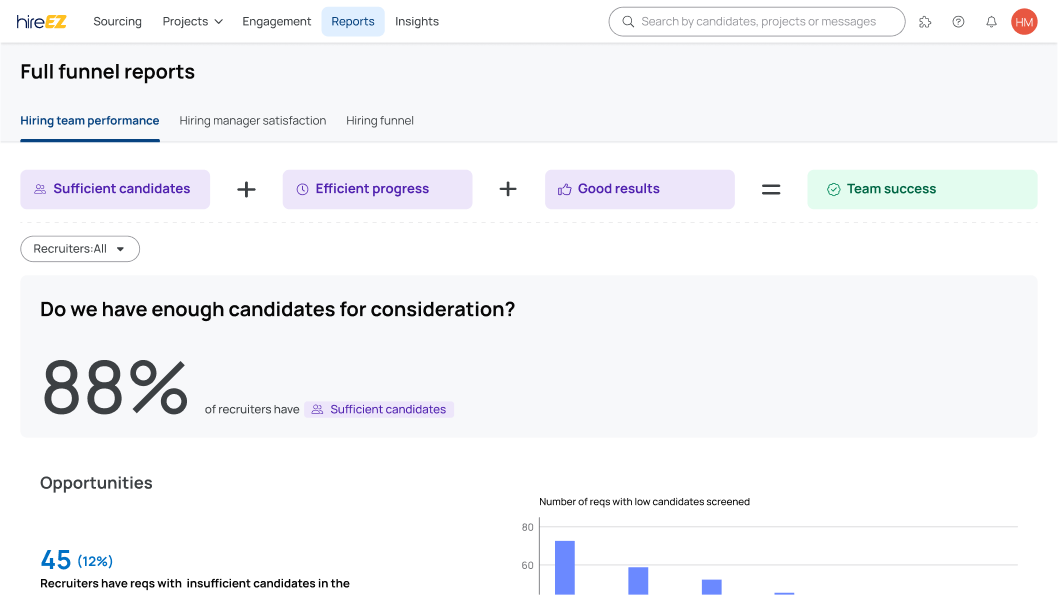Click the tallest bar in the chart

(x=564, y=567)
